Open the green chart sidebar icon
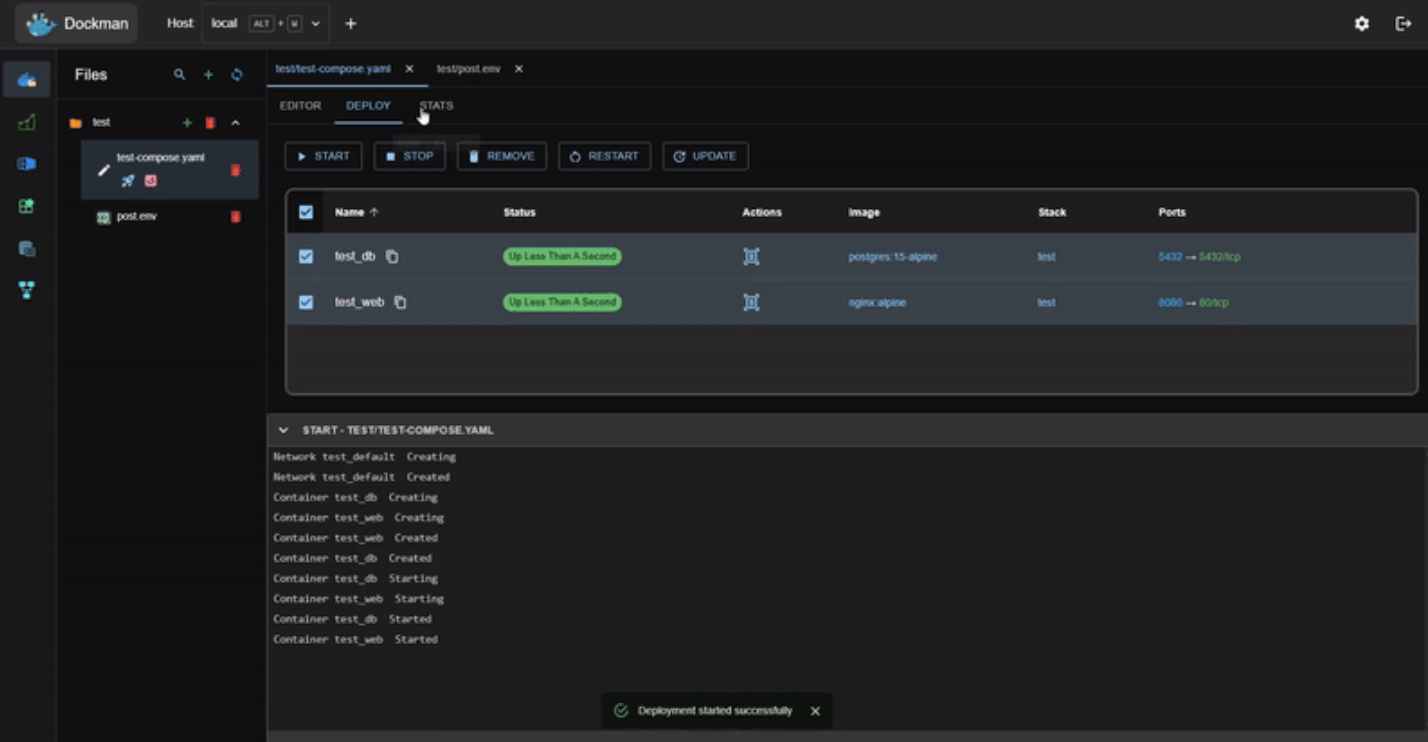This screenshot has height=742, width=1428. click(x=27, y=122)
